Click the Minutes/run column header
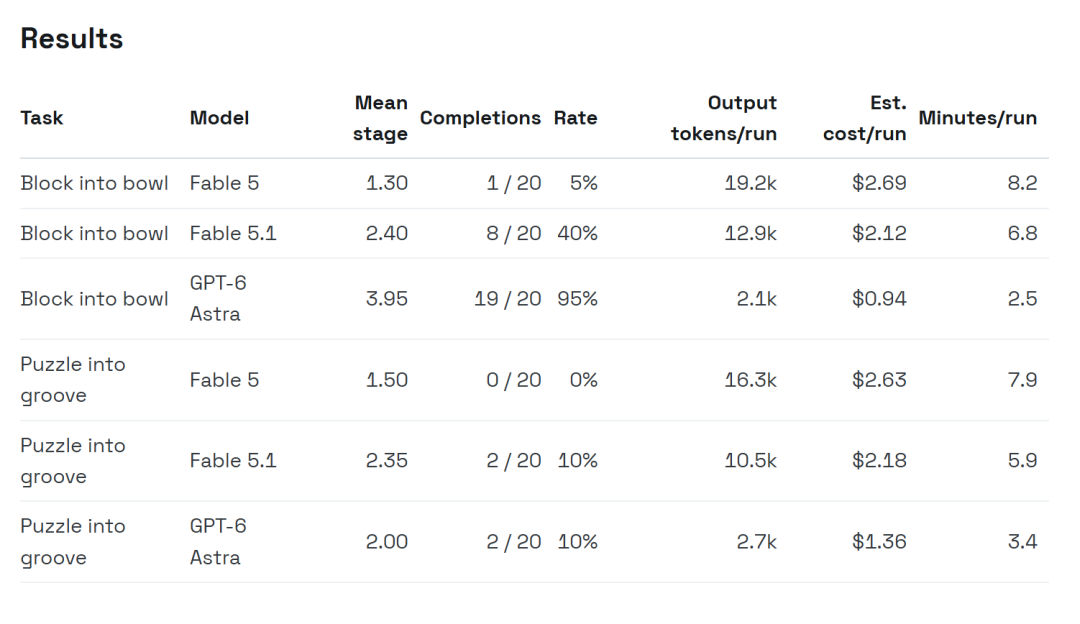The image size is (1080, 624). pyautogui.click(x=977, y=118)
